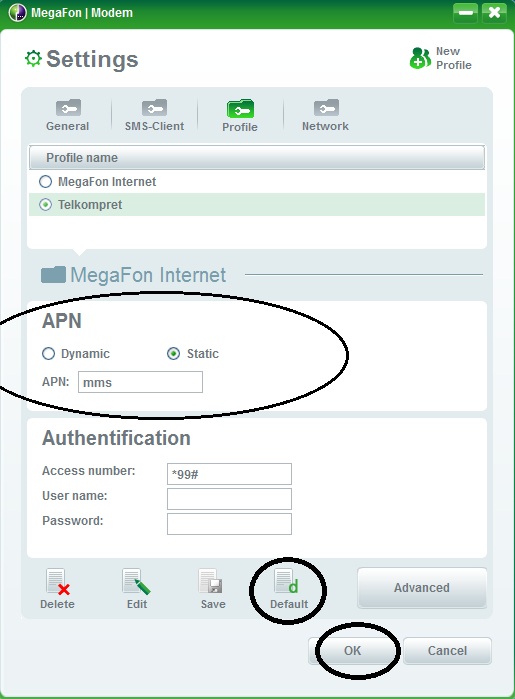The height and width of the screenshot is (699, 515).
Task: Save the profile settings
Action: click(213, 589)
